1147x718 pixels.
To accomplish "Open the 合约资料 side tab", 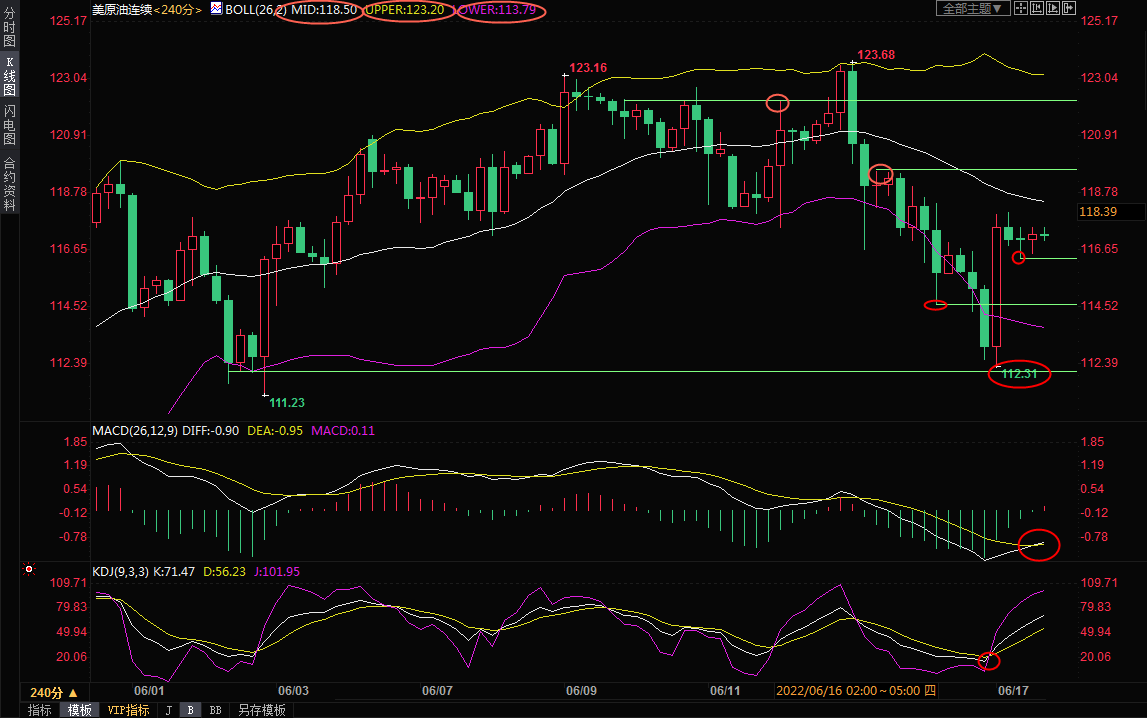I will [x=9, y=183].
